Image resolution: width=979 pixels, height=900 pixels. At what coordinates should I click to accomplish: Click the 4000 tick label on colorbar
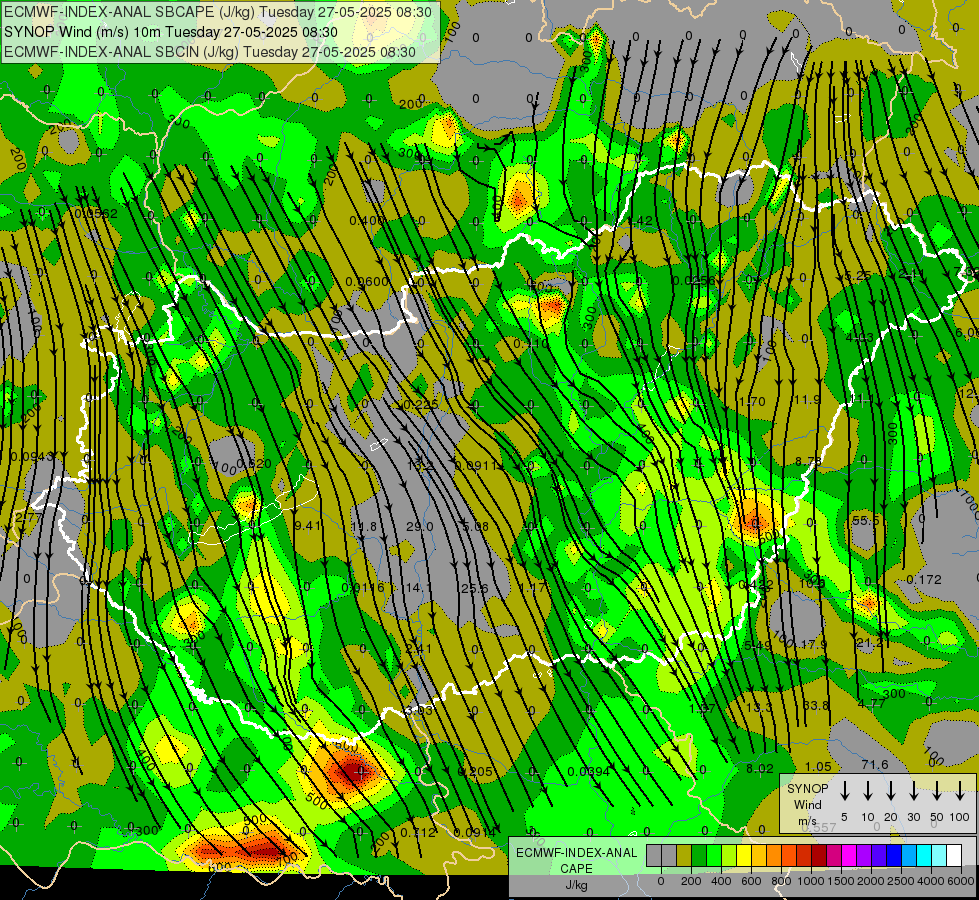[x=931, y=881]
